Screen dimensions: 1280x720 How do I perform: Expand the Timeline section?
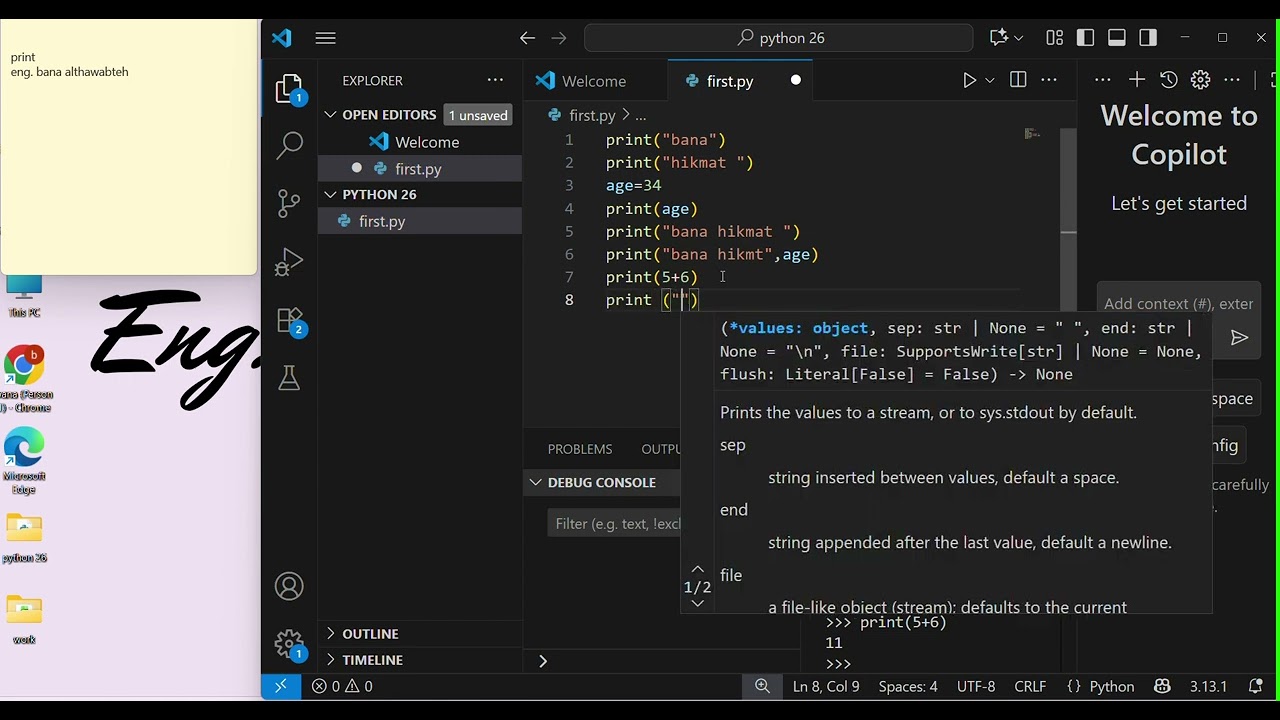tap(330, 660)
